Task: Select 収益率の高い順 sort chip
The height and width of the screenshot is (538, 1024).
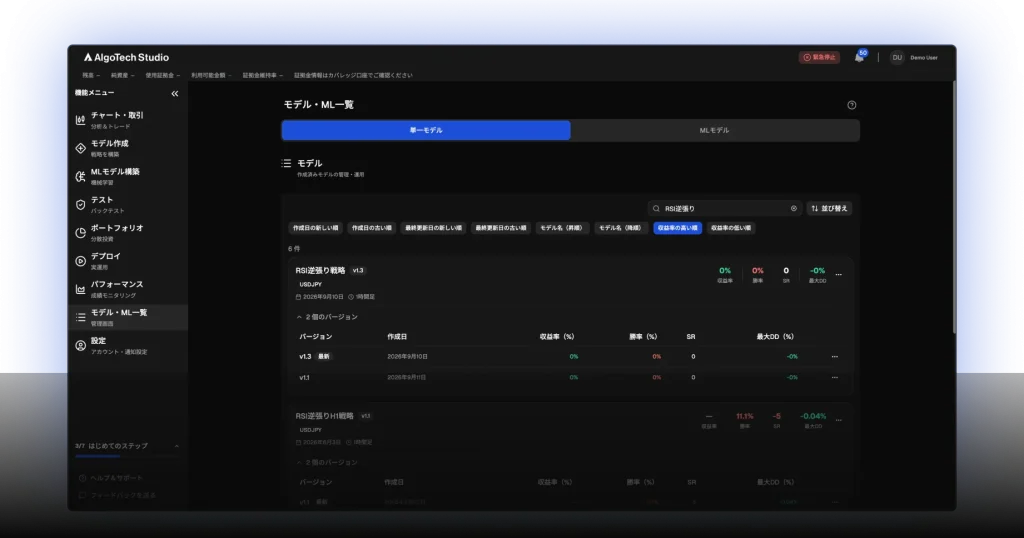Action: [677, 228]
